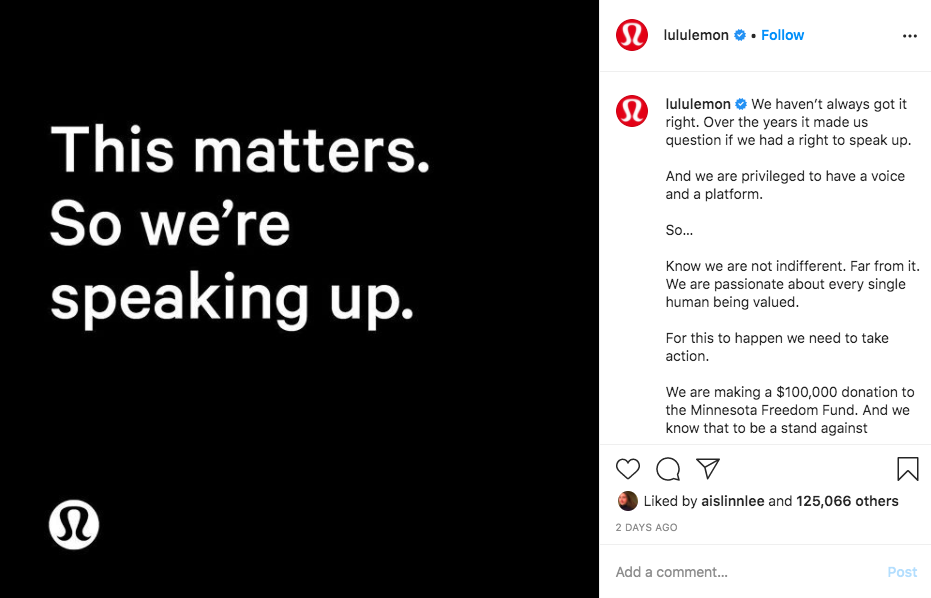Open lululemon username in header
This screenshot has height=598, width=931.
coord(696,35)
